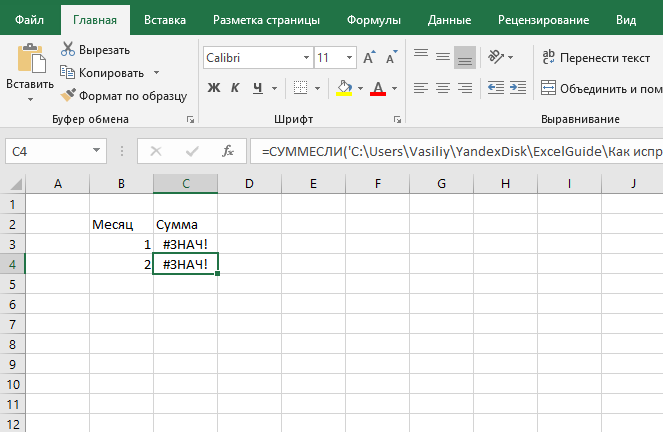This screenshot has height=432, width=663.
Task: Select row 9 header
Action: (x=12, y=364)
